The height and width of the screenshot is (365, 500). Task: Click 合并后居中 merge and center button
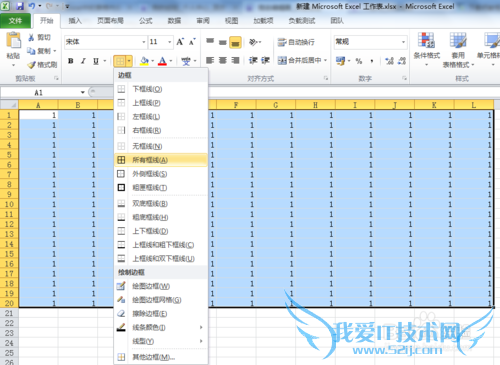pyautogui.click(x=302, y=60)
